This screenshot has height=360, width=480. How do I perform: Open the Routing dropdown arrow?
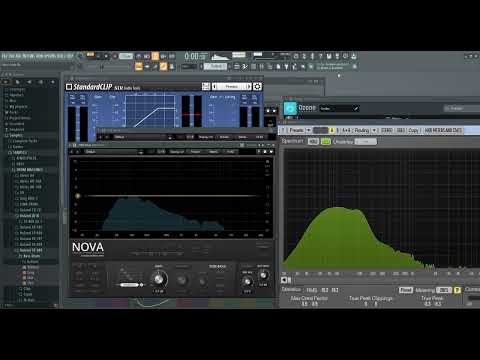point(374,130)
